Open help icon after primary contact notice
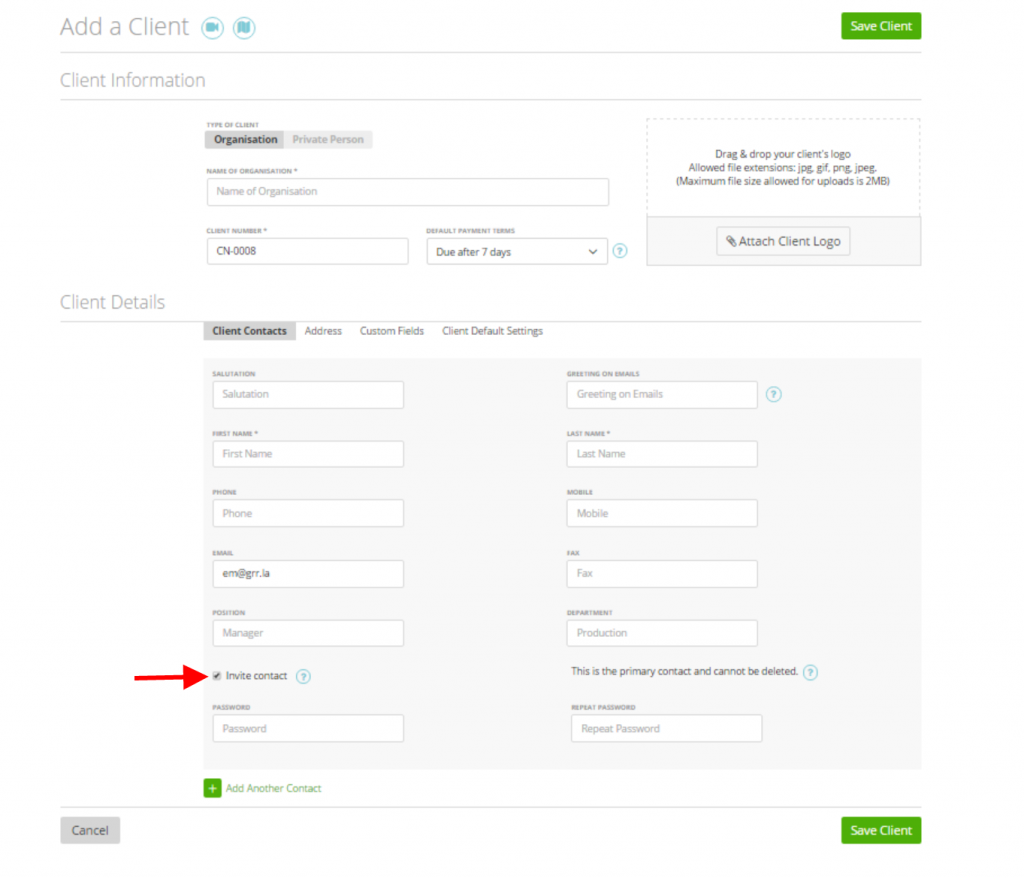 tap(810, 672)
